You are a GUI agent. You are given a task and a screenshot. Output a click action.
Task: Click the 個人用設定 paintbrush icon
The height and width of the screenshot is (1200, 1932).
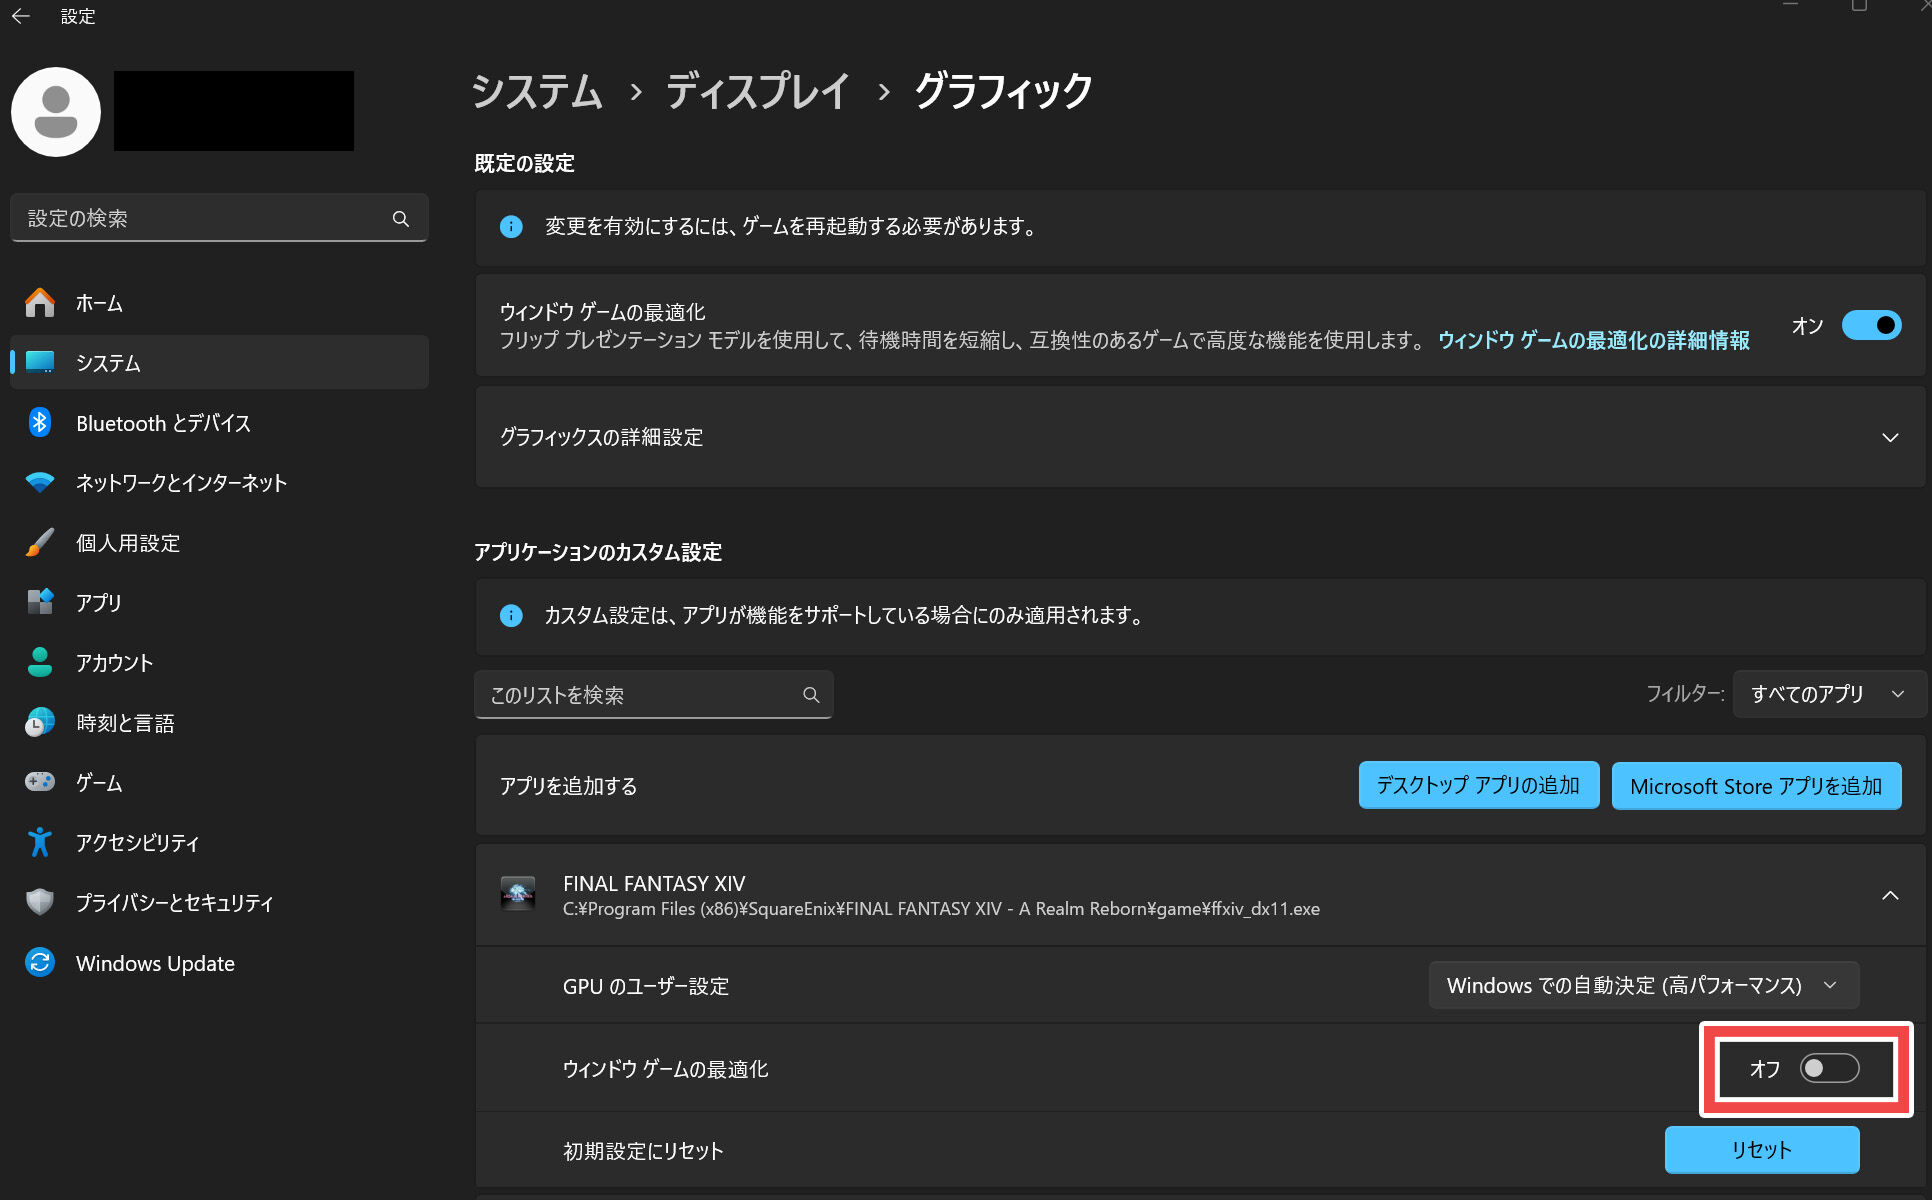[x=40, y=543]
